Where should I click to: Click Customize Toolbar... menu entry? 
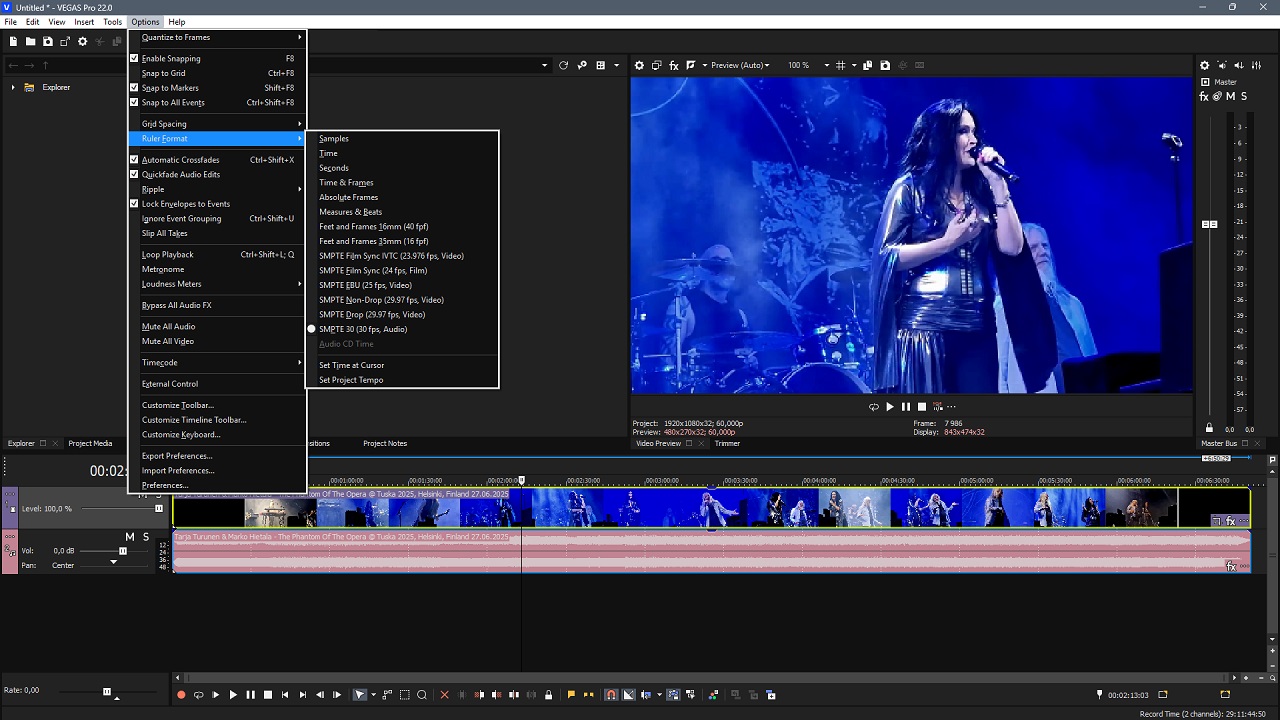pos(178,405)
